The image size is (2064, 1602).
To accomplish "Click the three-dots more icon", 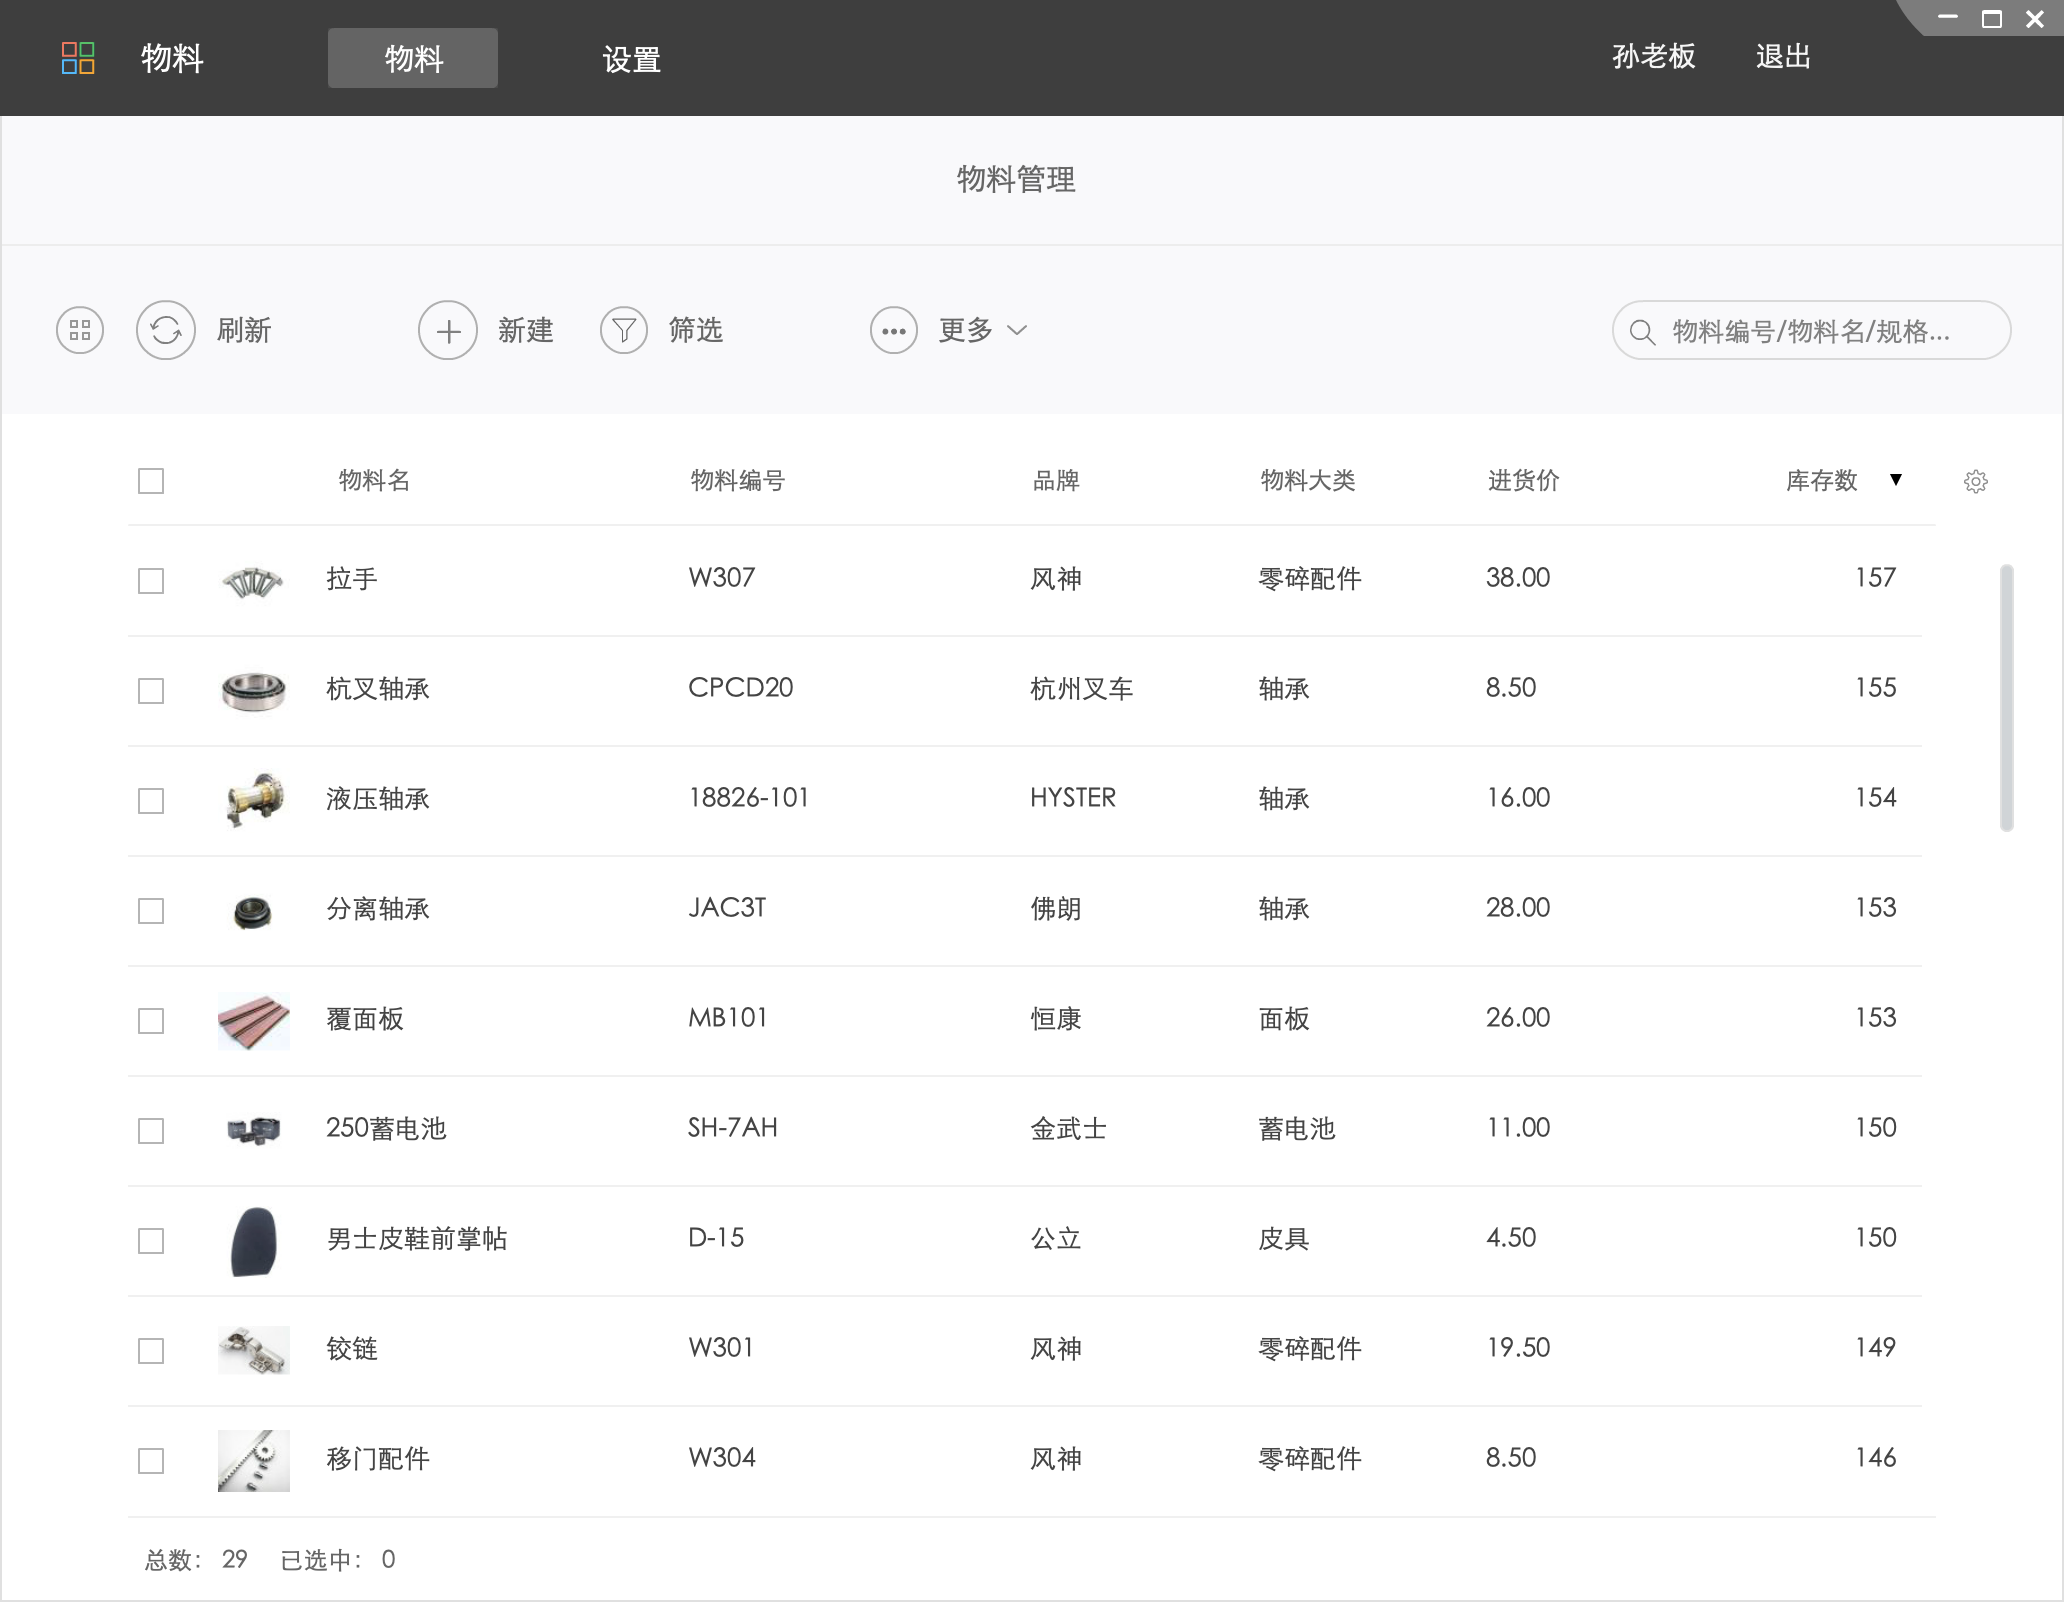I will (894, 330).
